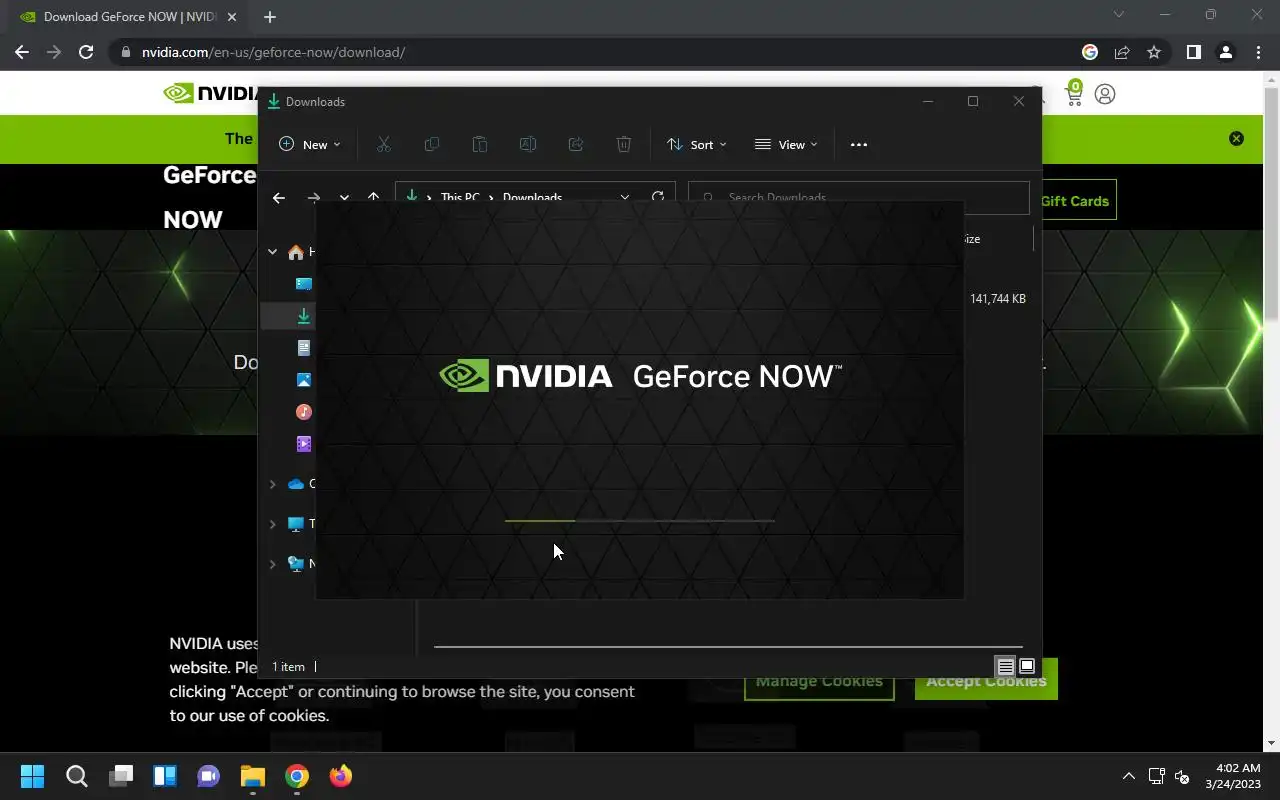Screen dimensions: 1280x800
Task: Click the Copy icon in Explorer toolbar
Action: pyautogui.click(x=431, y=144)
